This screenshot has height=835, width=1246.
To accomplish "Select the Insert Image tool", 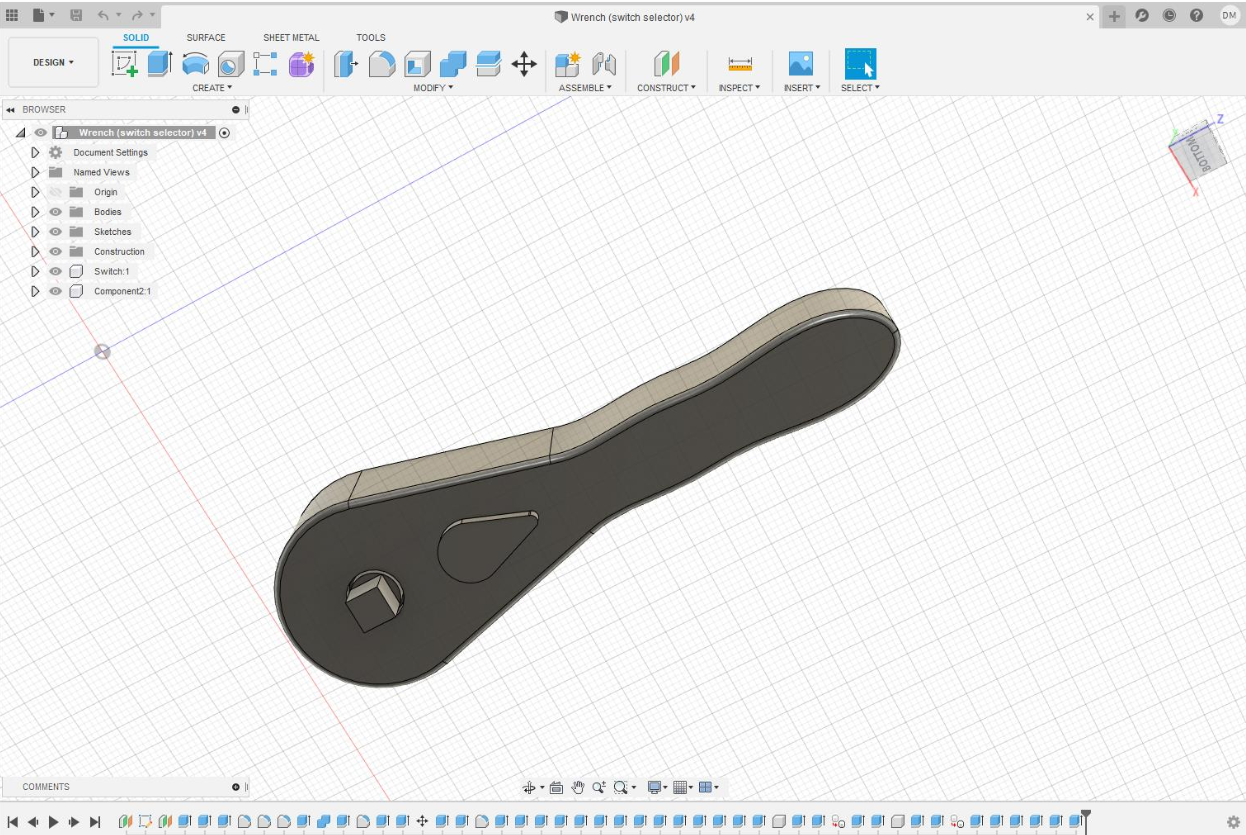I will (x=800, y=65).
